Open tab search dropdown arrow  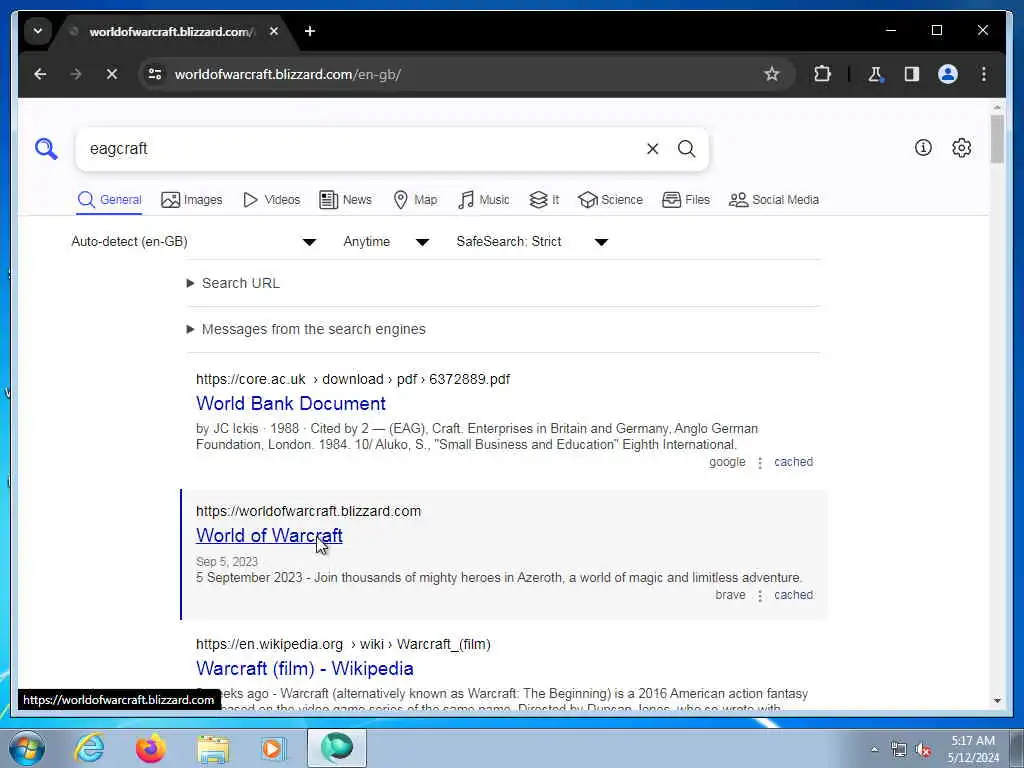click(38, 31)
